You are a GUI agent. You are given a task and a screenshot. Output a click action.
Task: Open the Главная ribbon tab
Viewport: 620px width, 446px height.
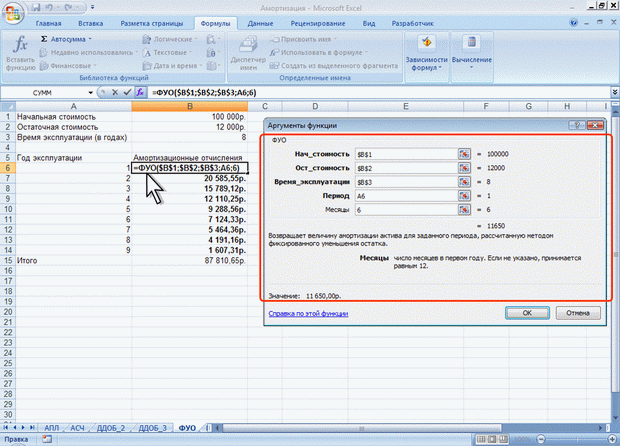[x=48, y=23]
